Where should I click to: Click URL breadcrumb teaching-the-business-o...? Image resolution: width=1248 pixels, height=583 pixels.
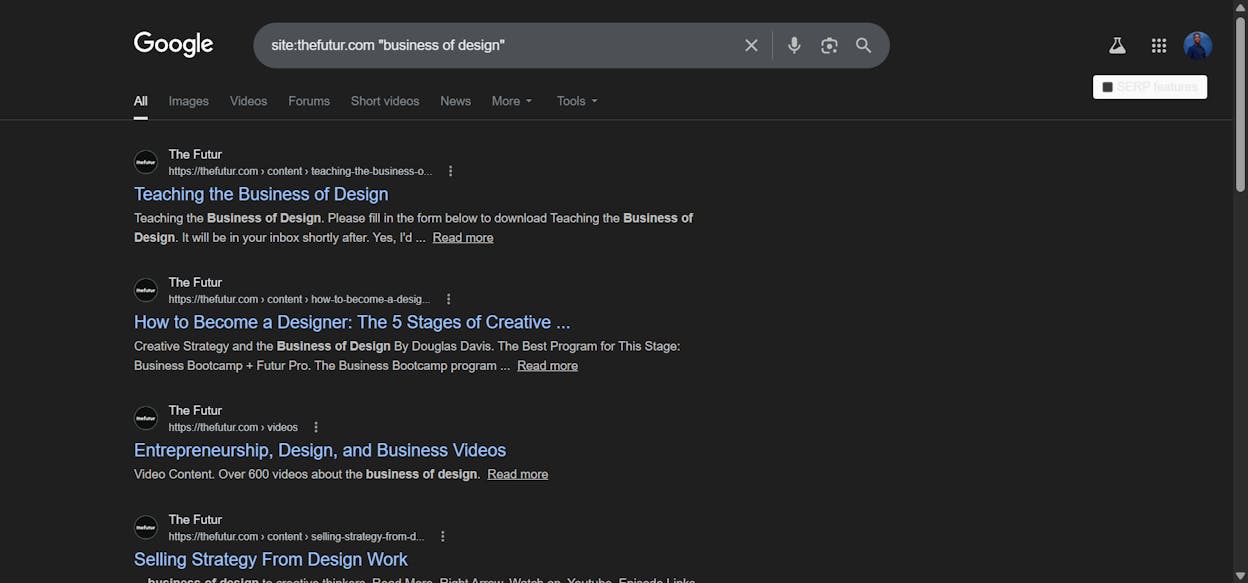[300, 171]
